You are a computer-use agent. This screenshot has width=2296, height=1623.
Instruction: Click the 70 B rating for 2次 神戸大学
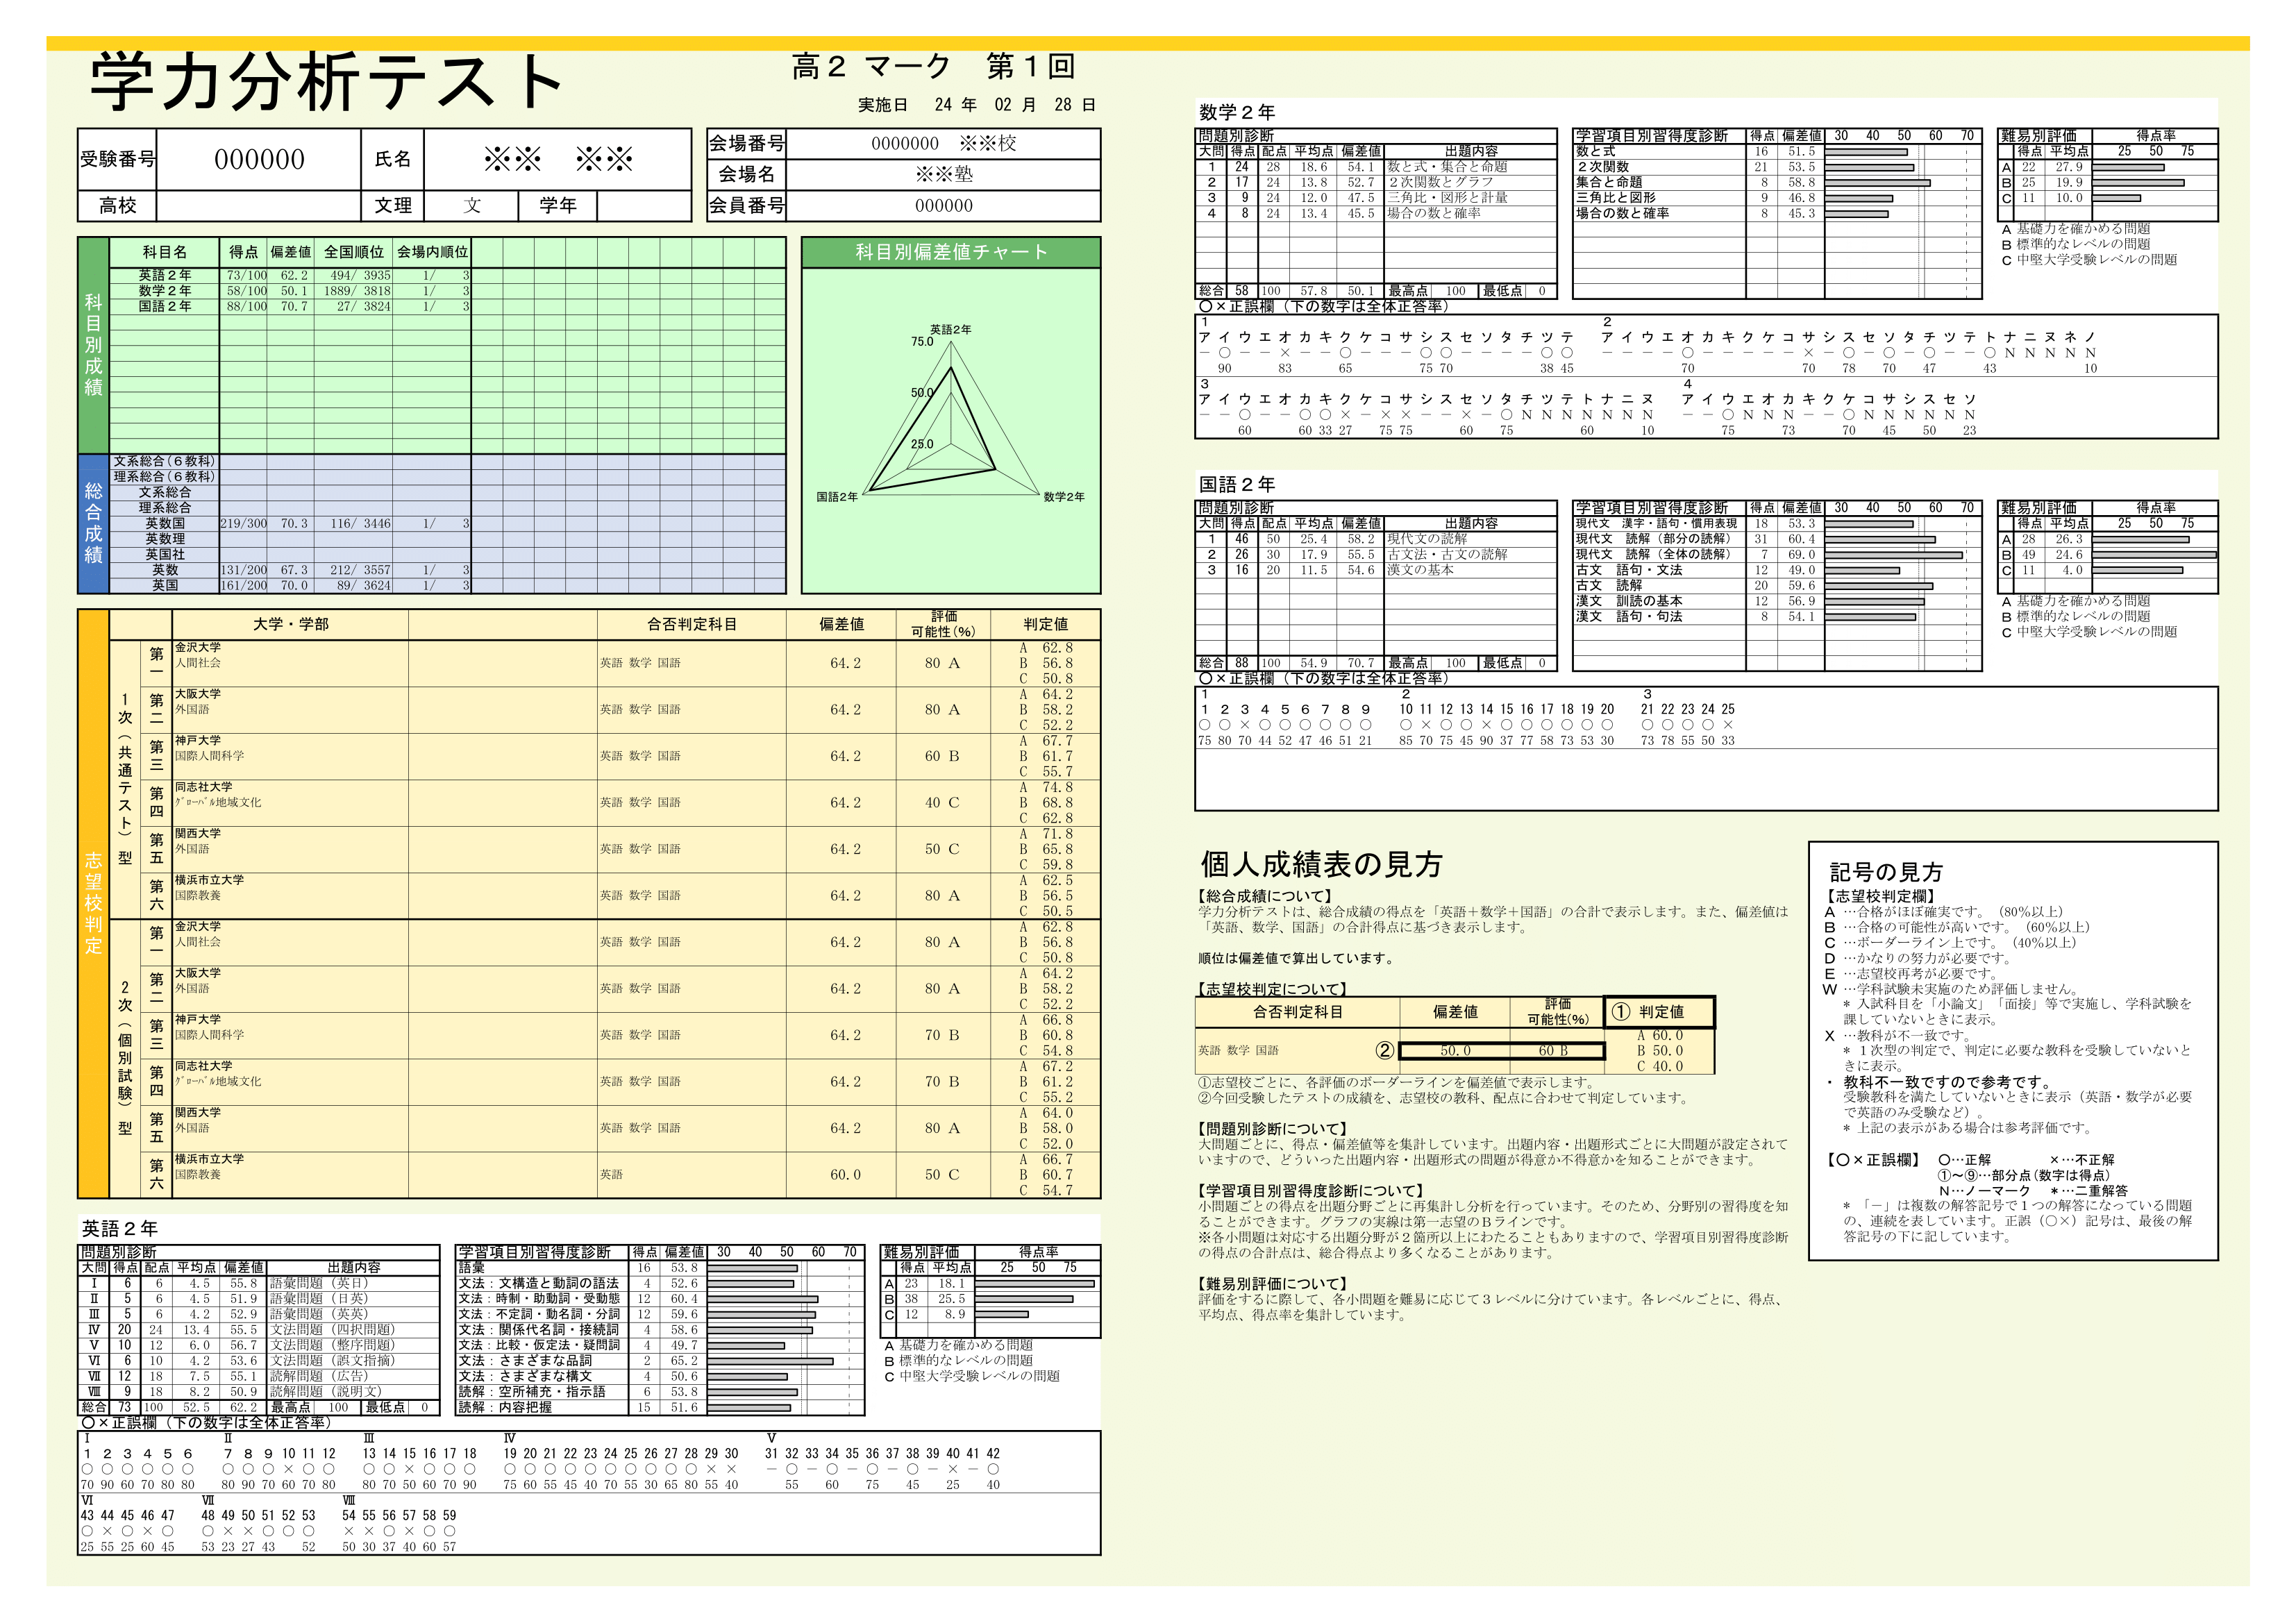coord(941,1035)
